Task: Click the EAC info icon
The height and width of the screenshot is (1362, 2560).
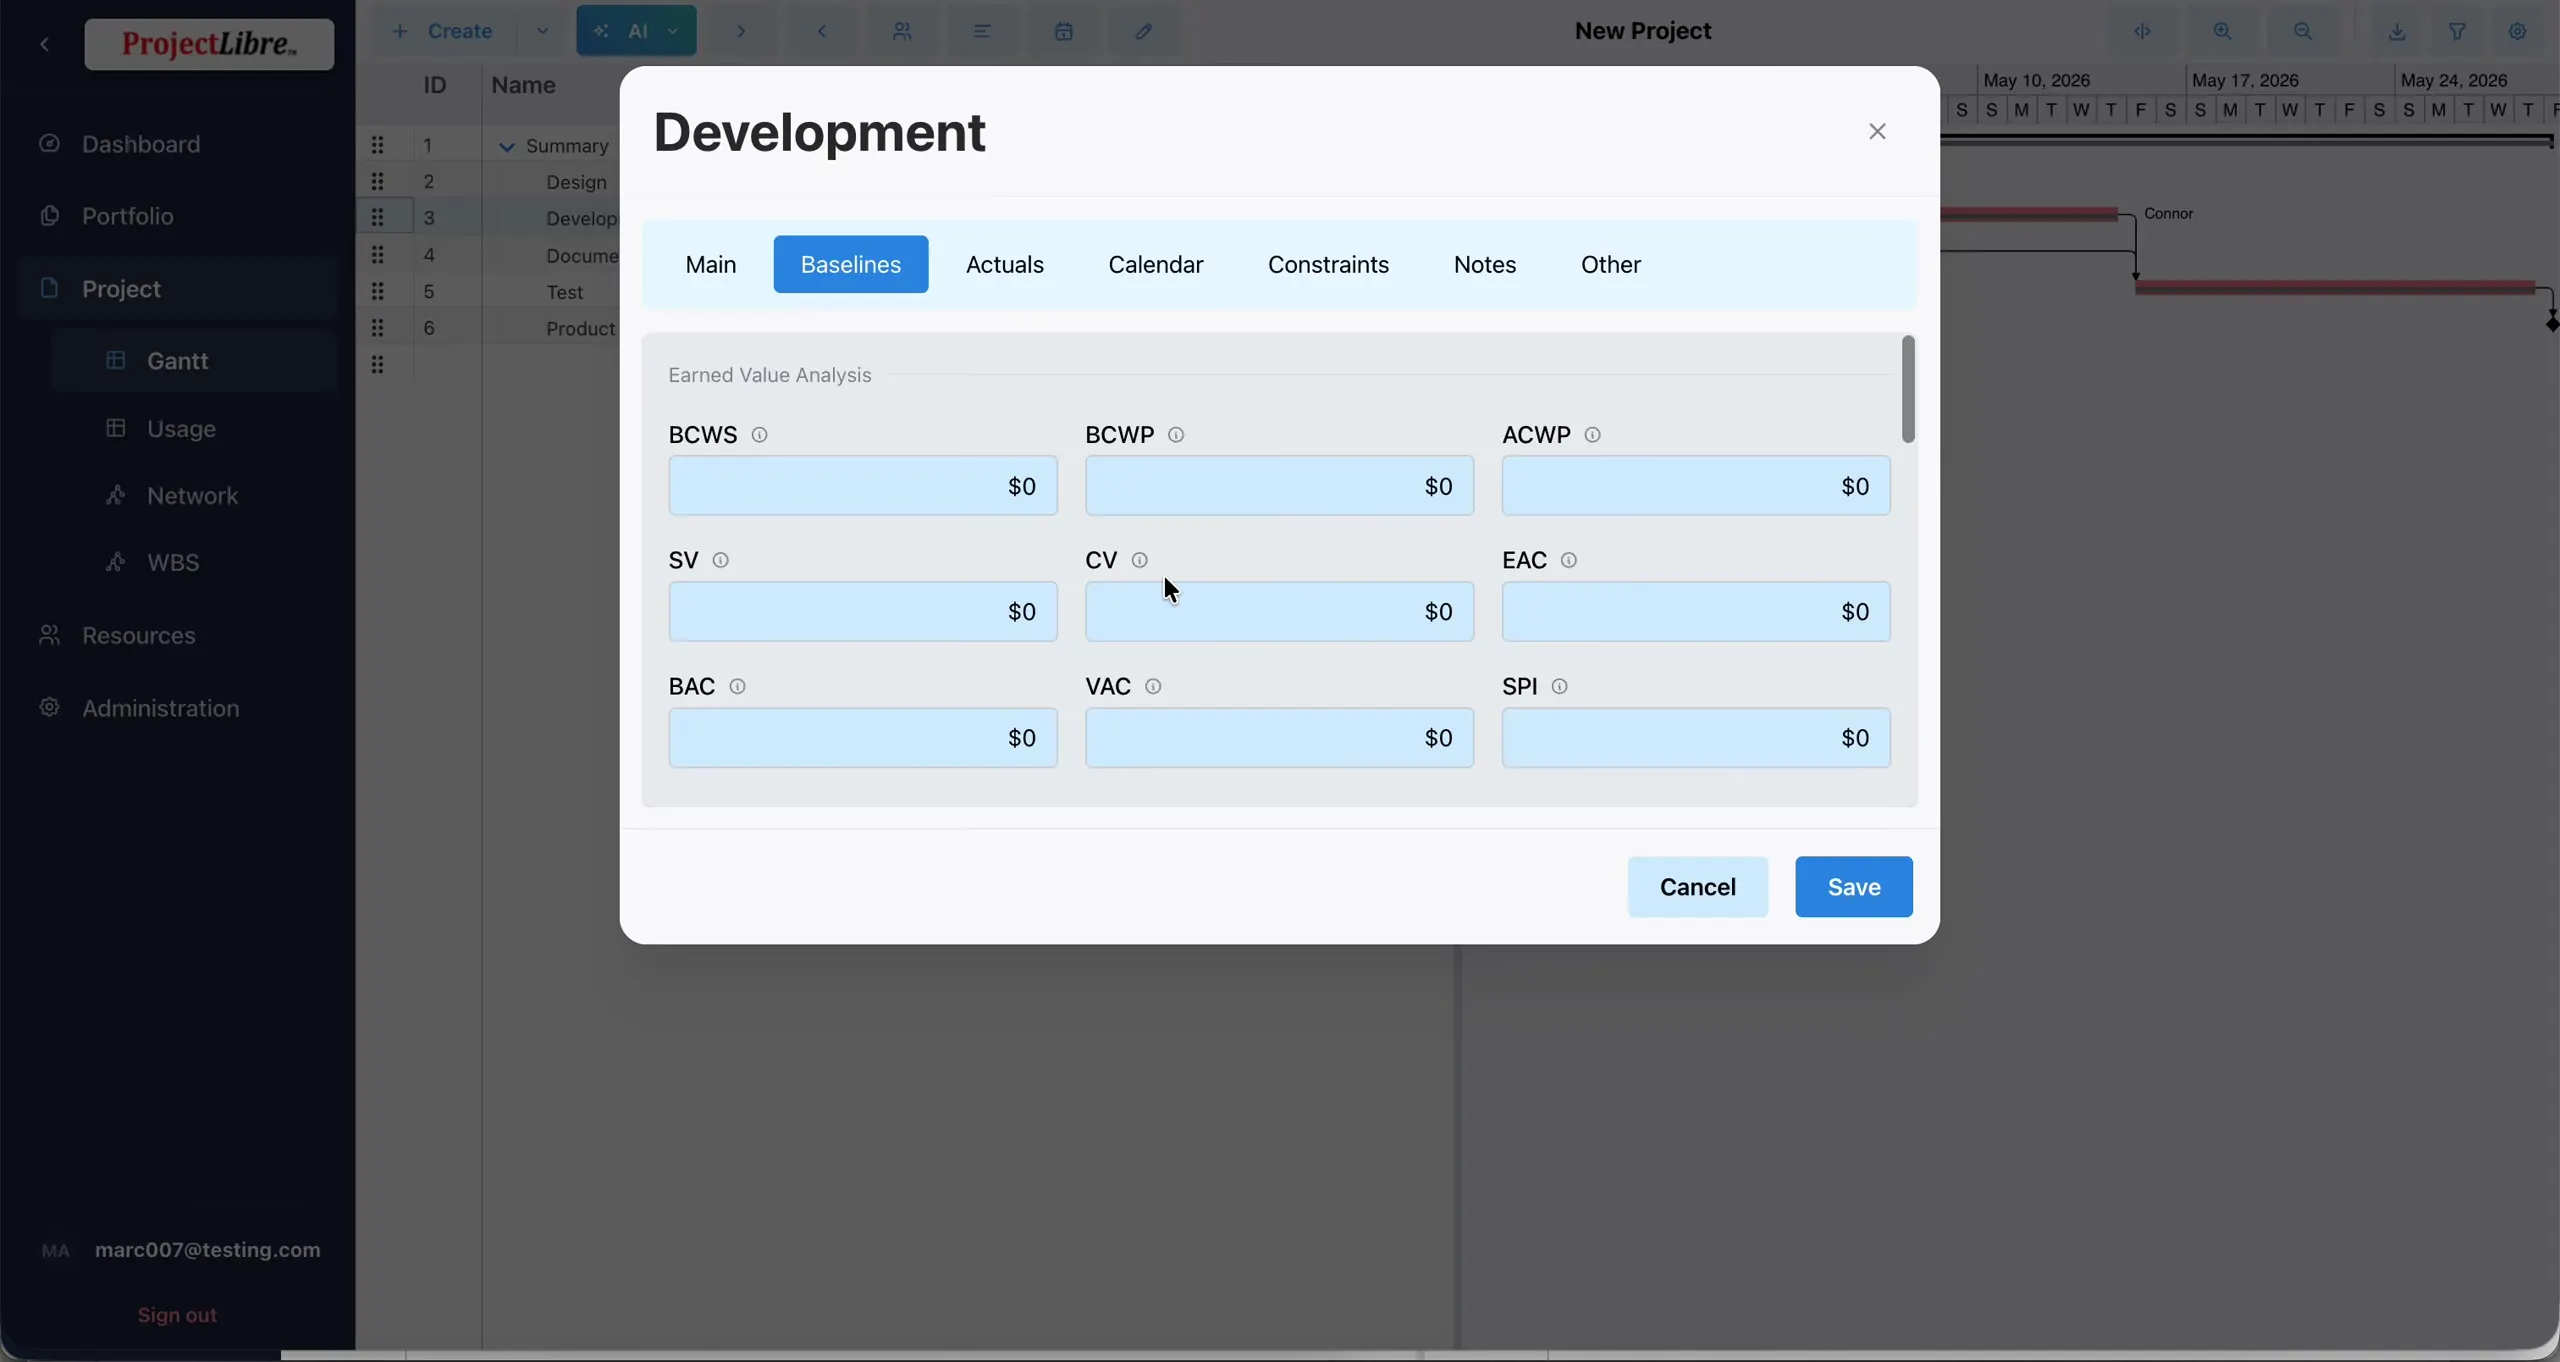Action: coord(1569,560)
